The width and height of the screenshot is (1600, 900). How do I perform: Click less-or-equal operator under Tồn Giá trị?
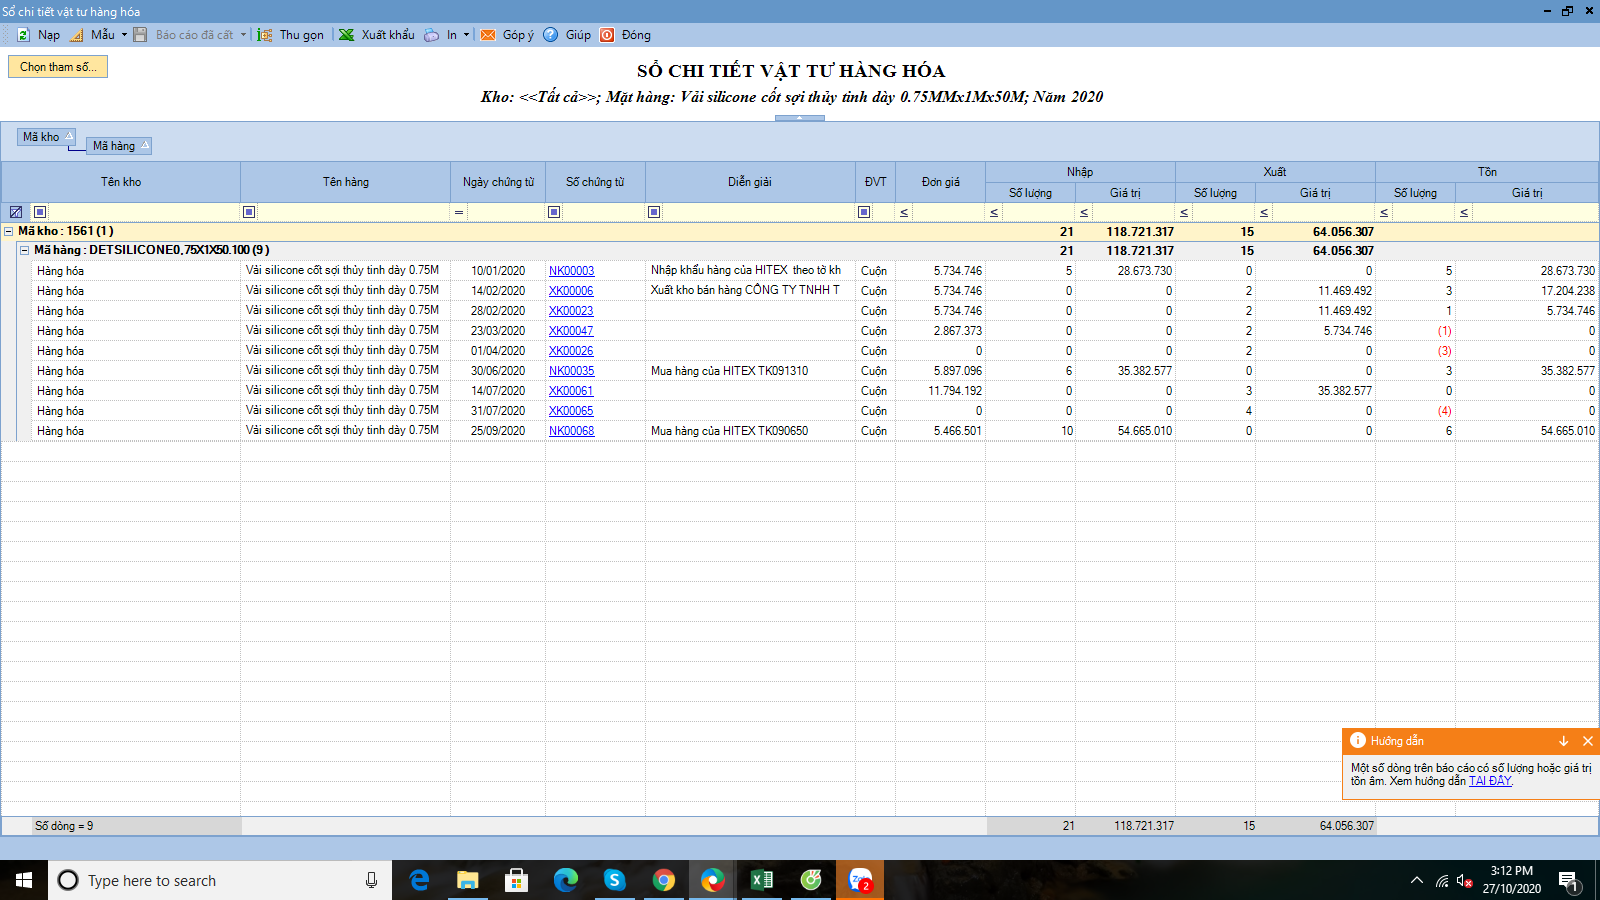pos(1464,212)
